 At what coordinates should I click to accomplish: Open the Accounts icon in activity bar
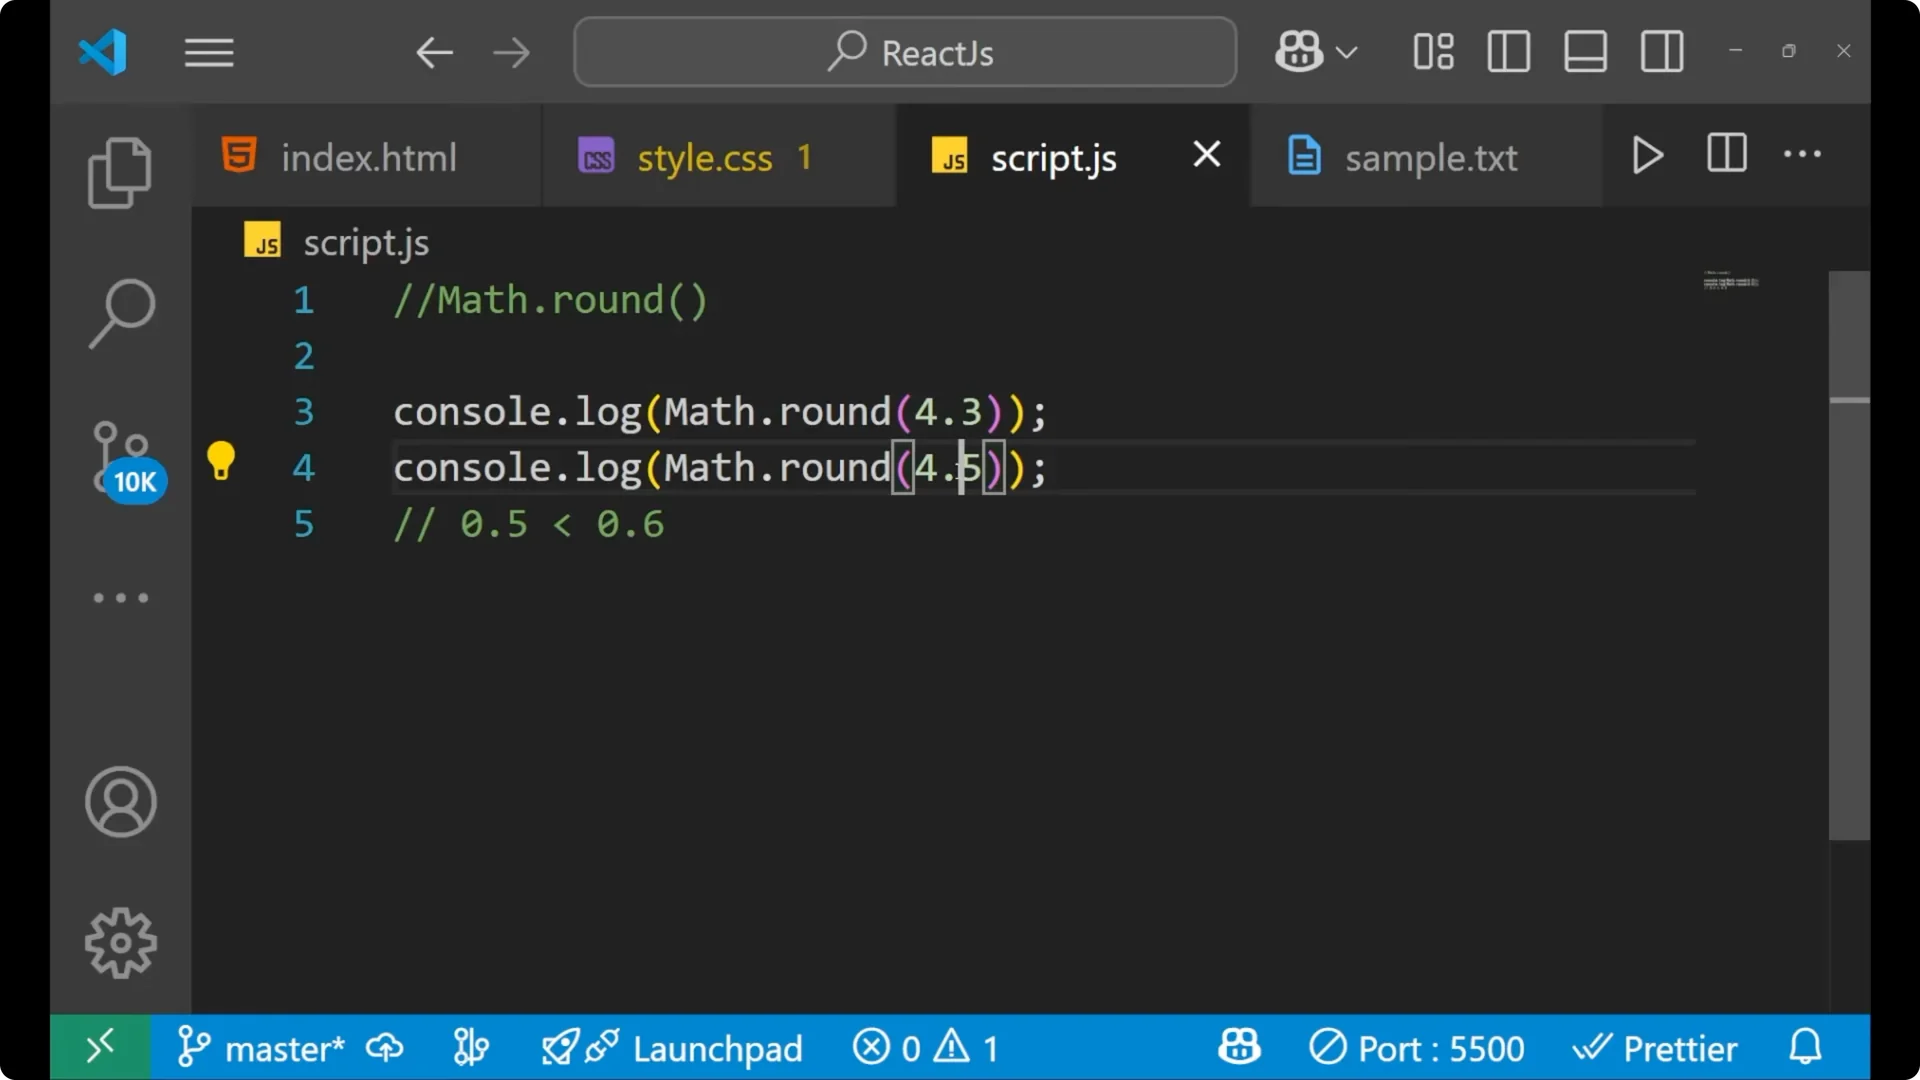[x=120, y=802]
